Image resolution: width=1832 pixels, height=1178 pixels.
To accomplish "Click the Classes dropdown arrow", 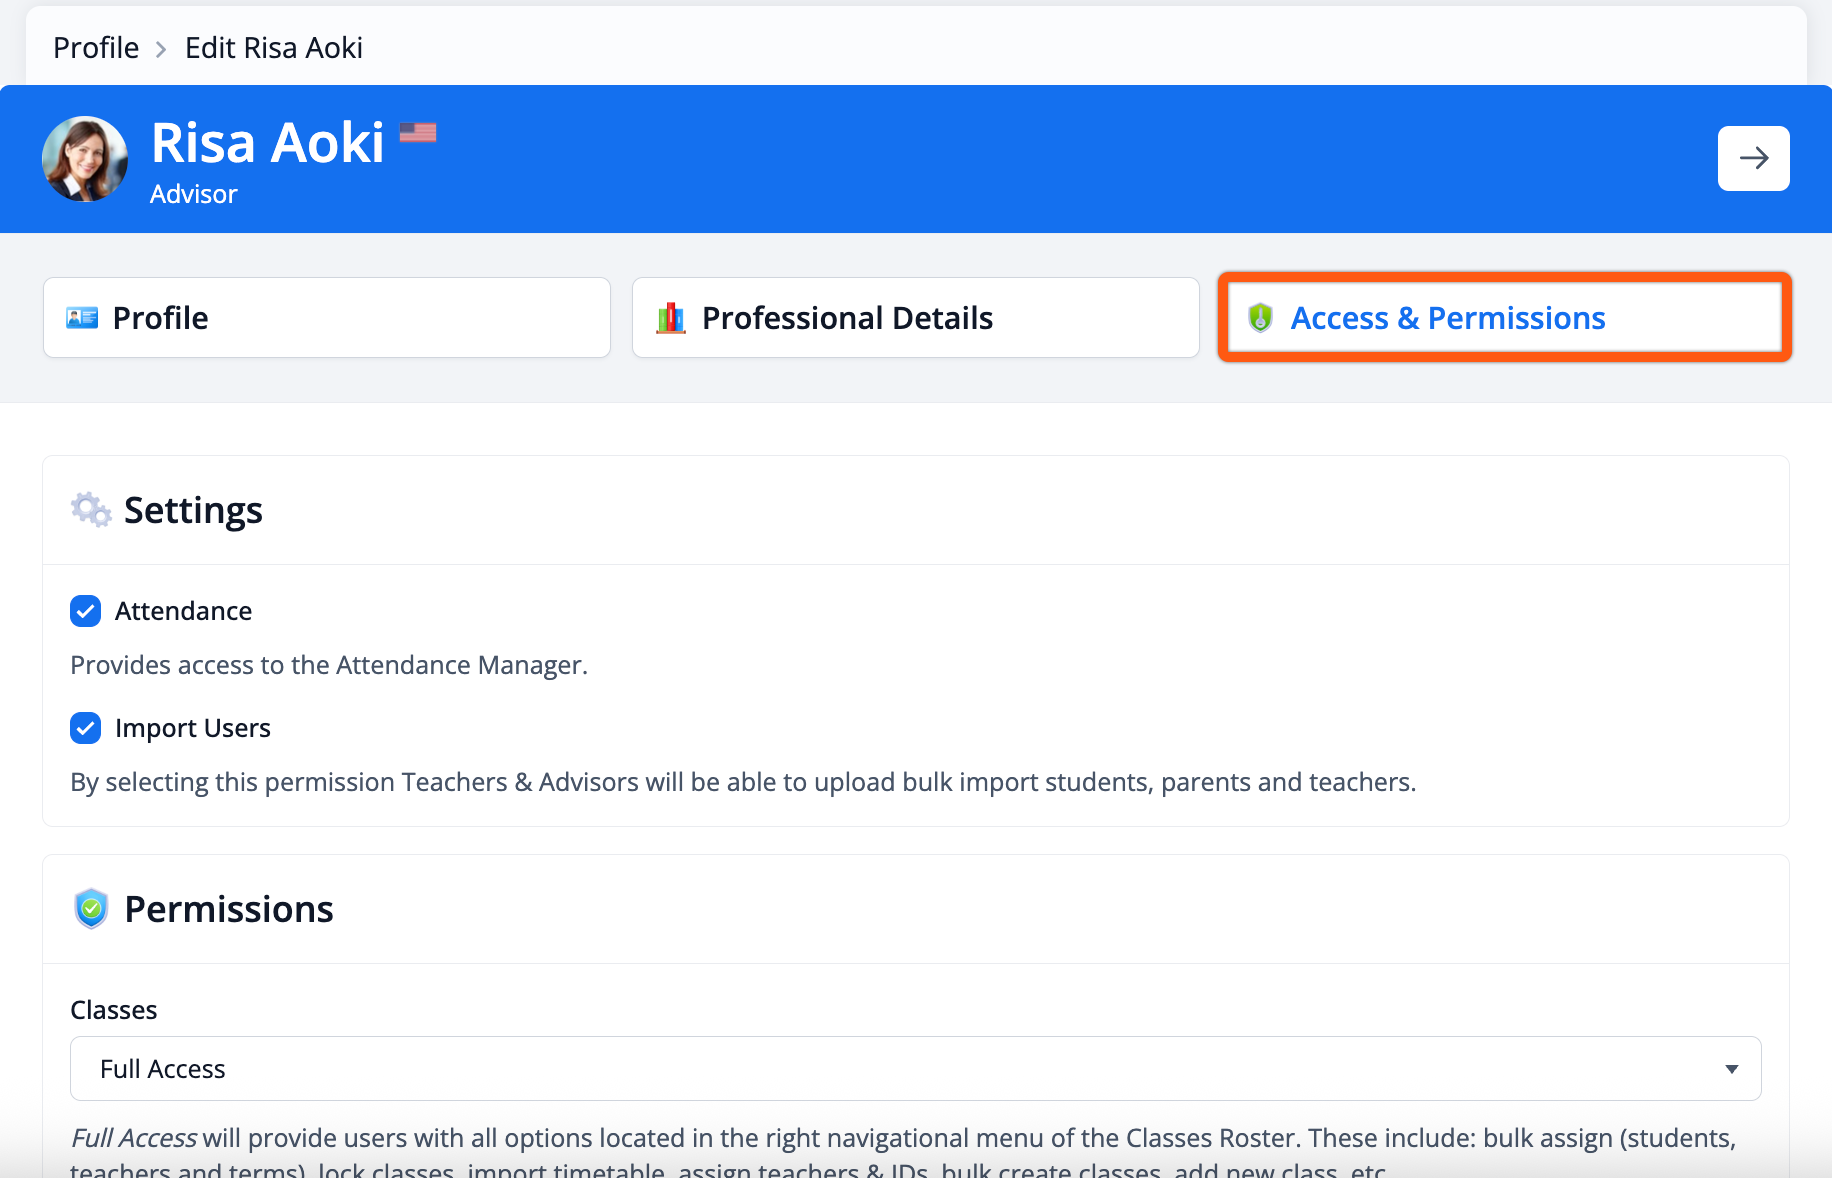I will pyautogui.click(x=1731, y=1069).
